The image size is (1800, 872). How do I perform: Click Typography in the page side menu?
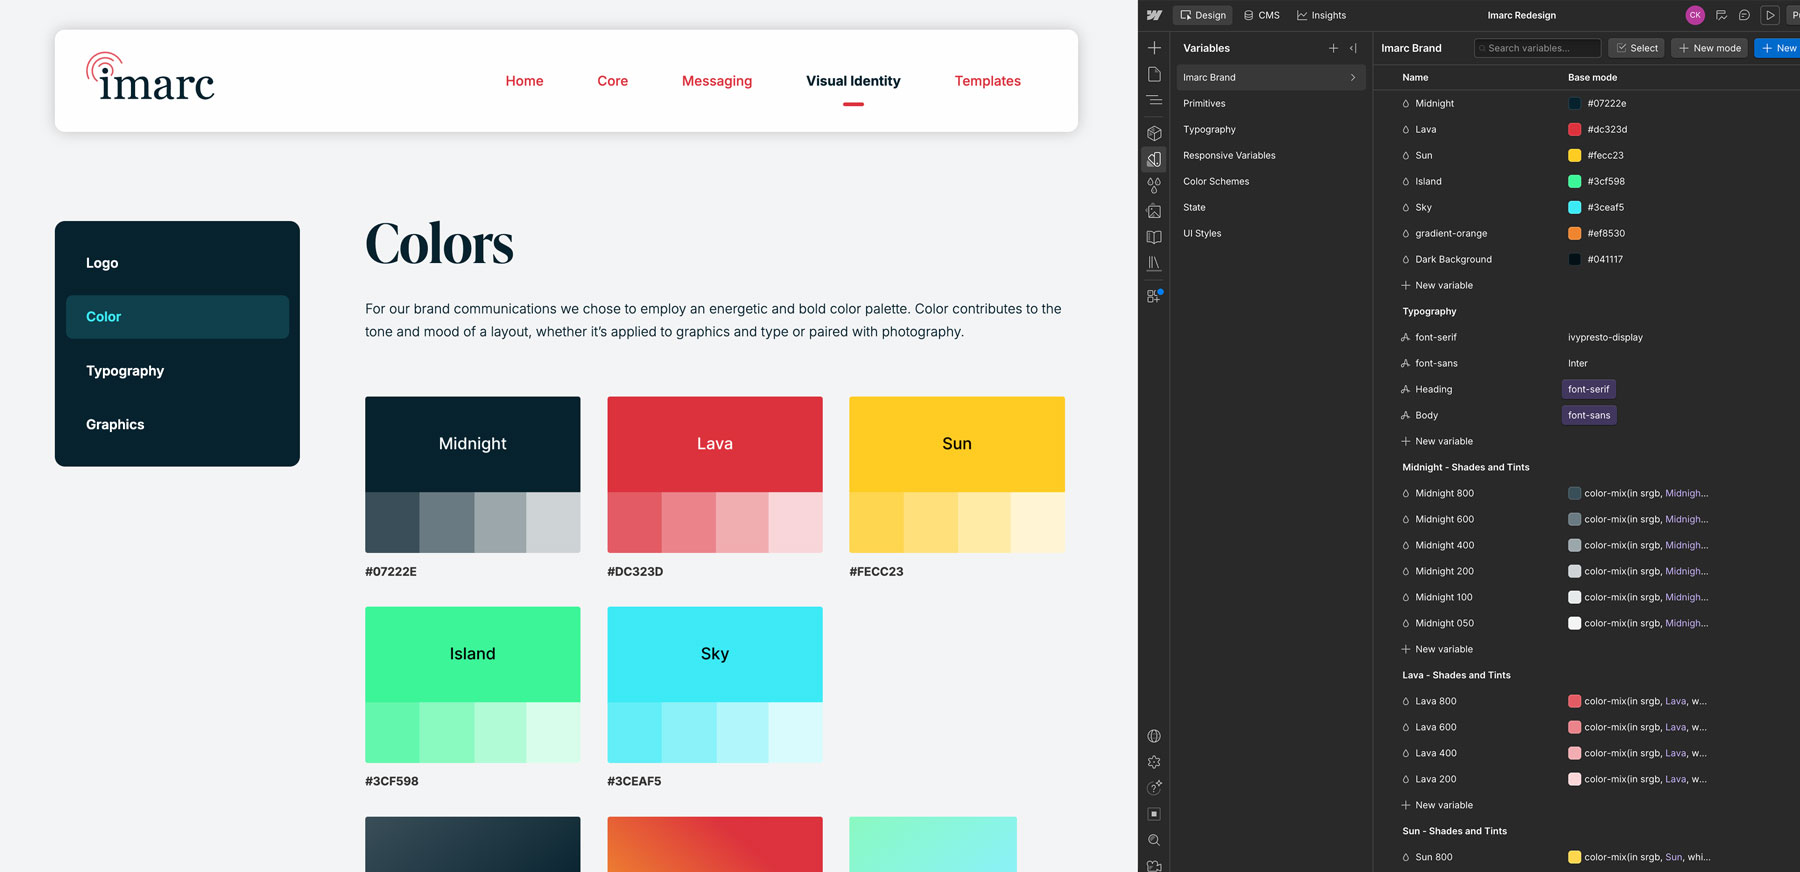click(125, 371)
